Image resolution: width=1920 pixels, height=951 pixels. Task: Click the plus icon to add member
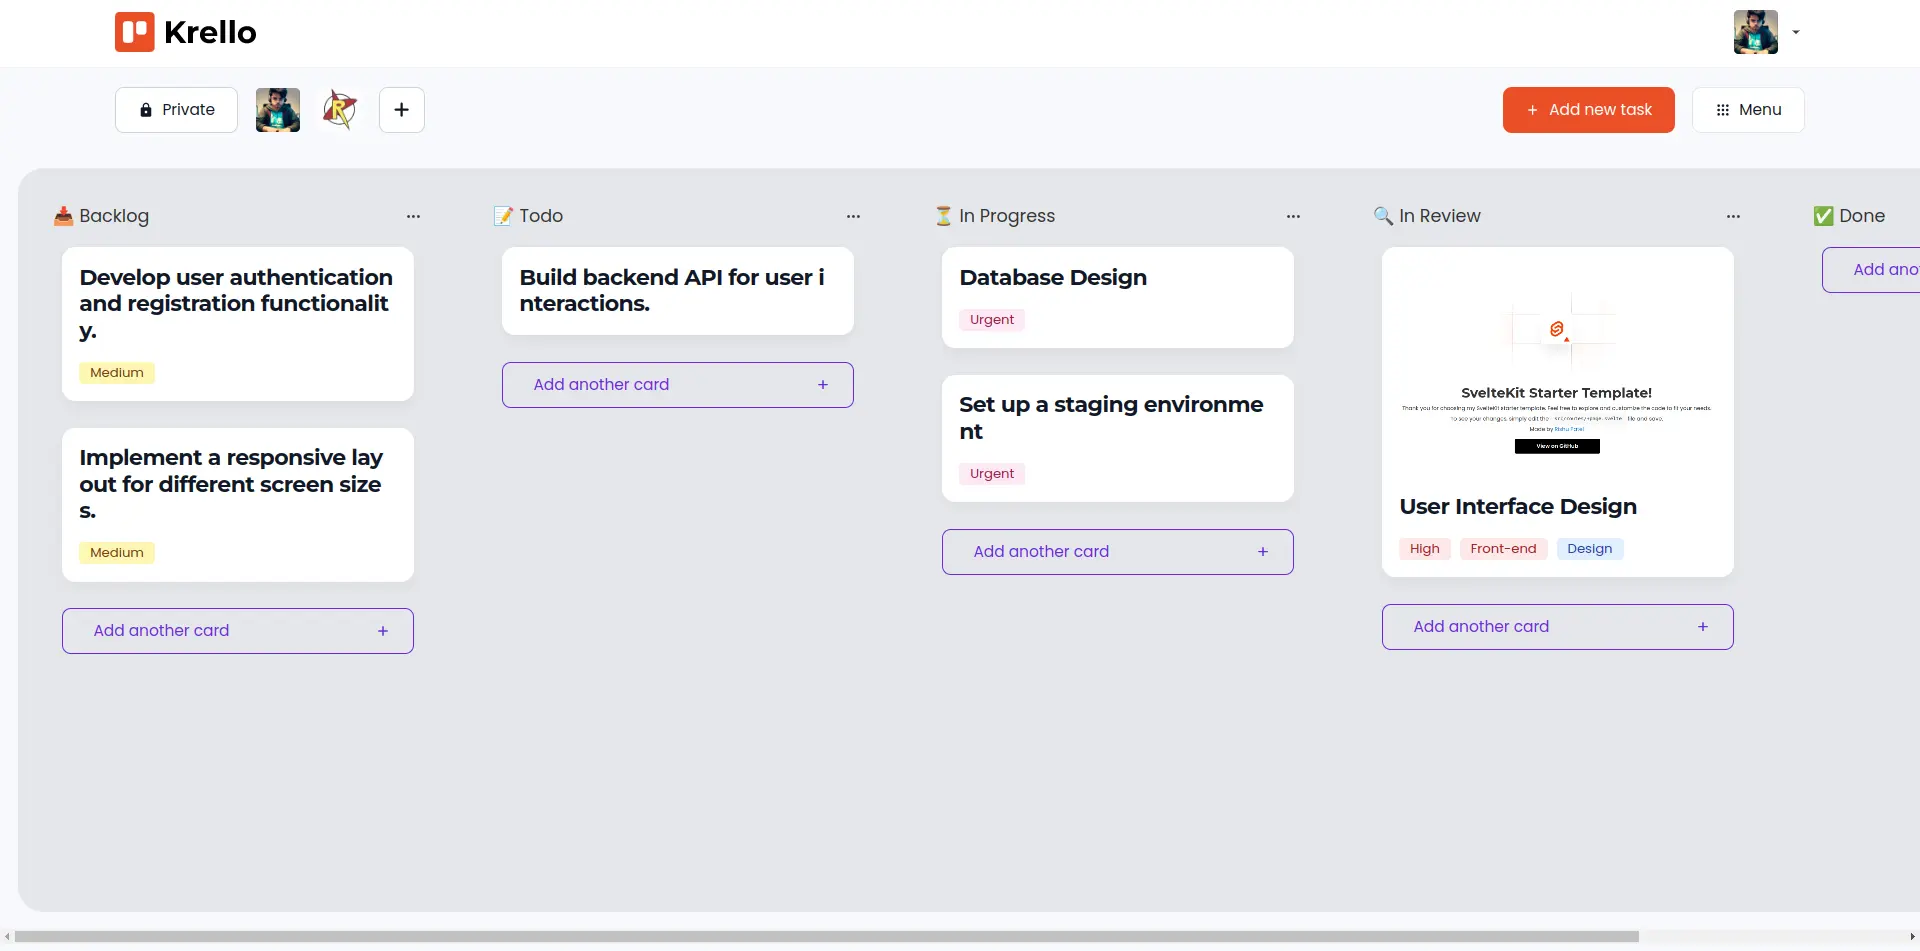pyautogui.click(x=401, y=110)
